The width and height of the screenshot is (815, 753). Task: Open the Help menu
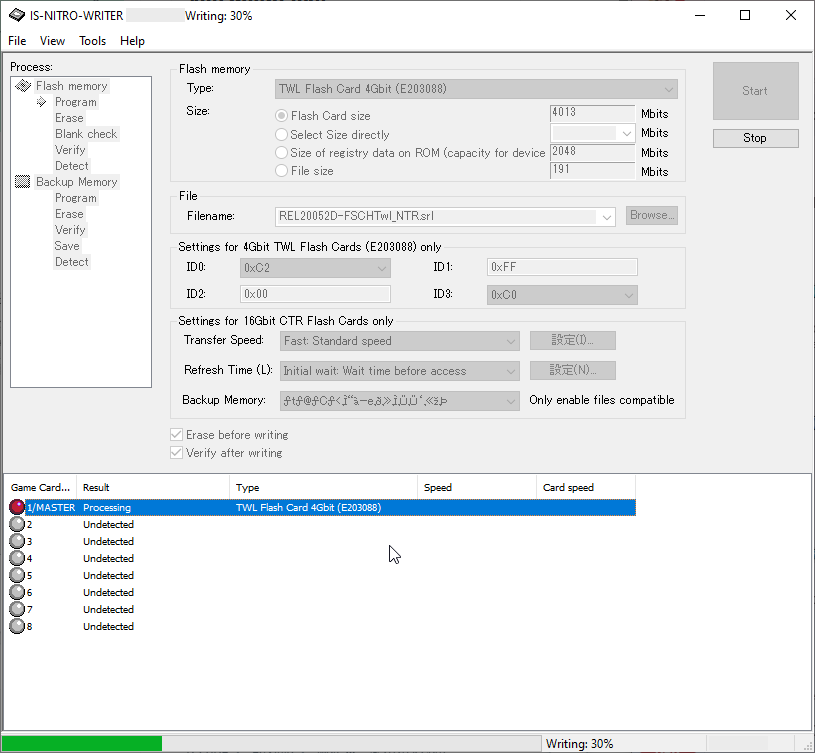[133, 41]
